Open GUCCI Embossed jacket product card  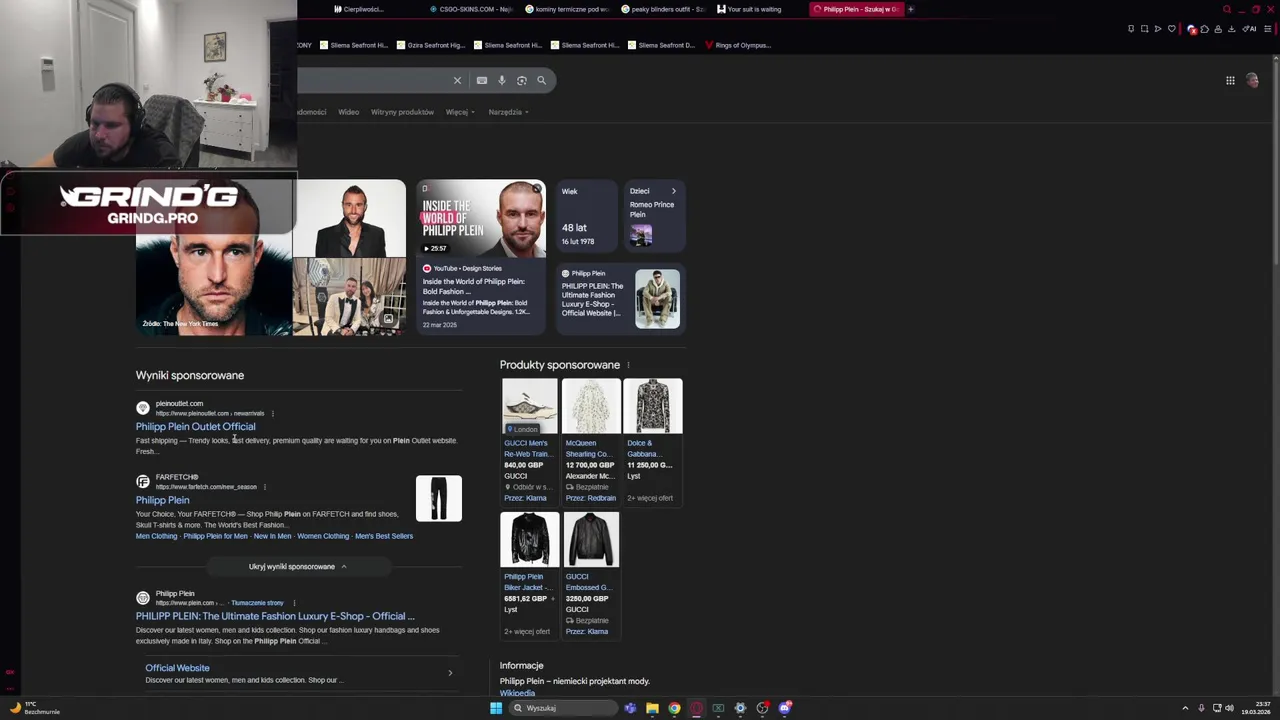point(590,574)
